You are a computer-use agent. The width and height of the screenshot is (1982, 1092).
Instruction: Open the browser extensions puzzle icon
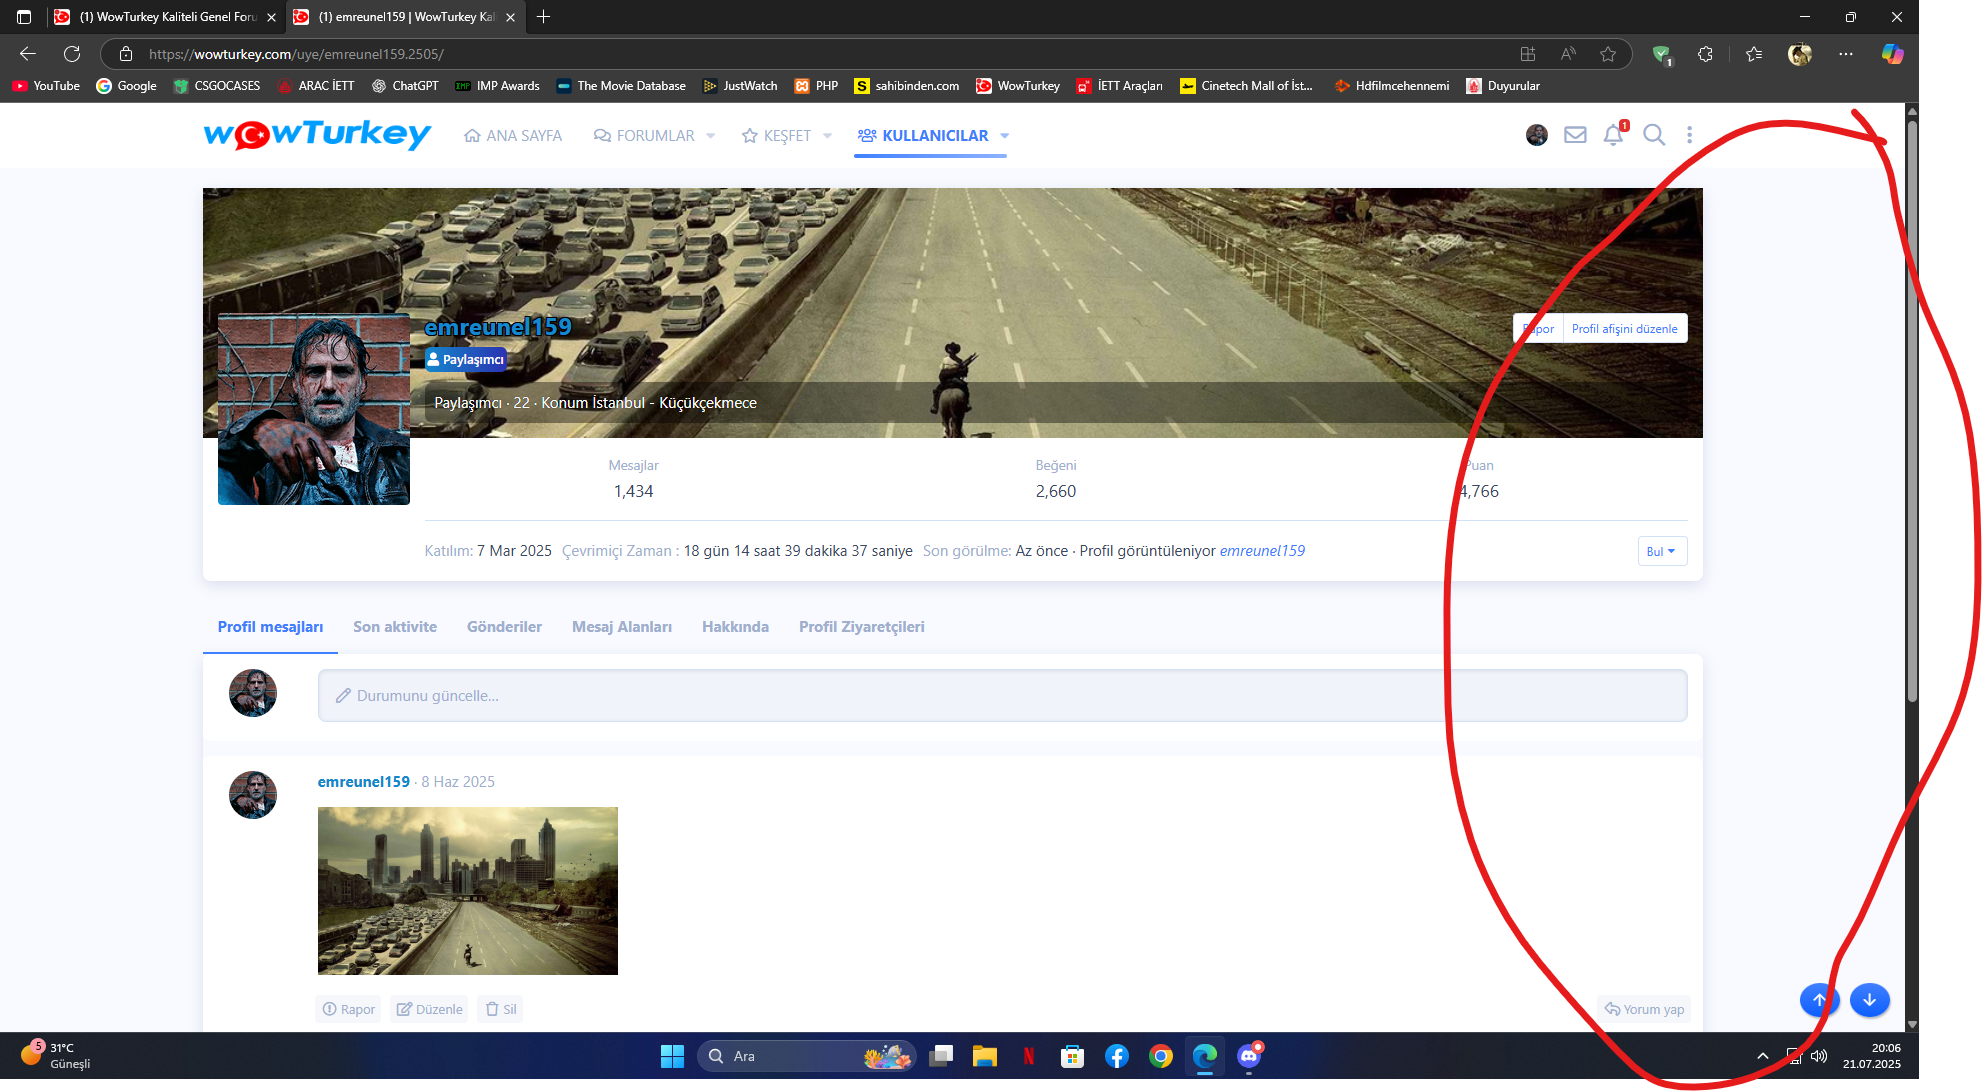coord(1705,54)
